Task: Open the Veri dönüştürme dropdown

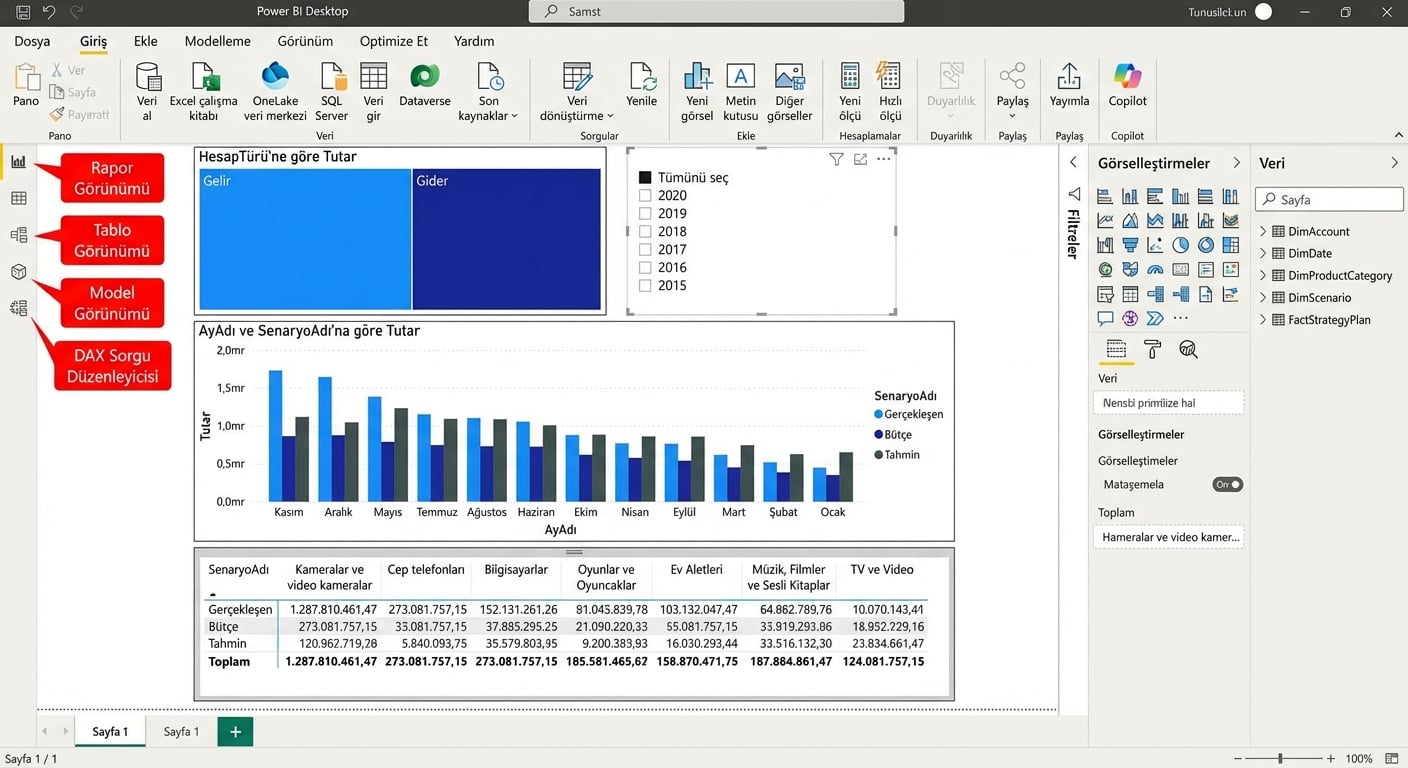Action: pyautogui.click(x=577, y=92)
